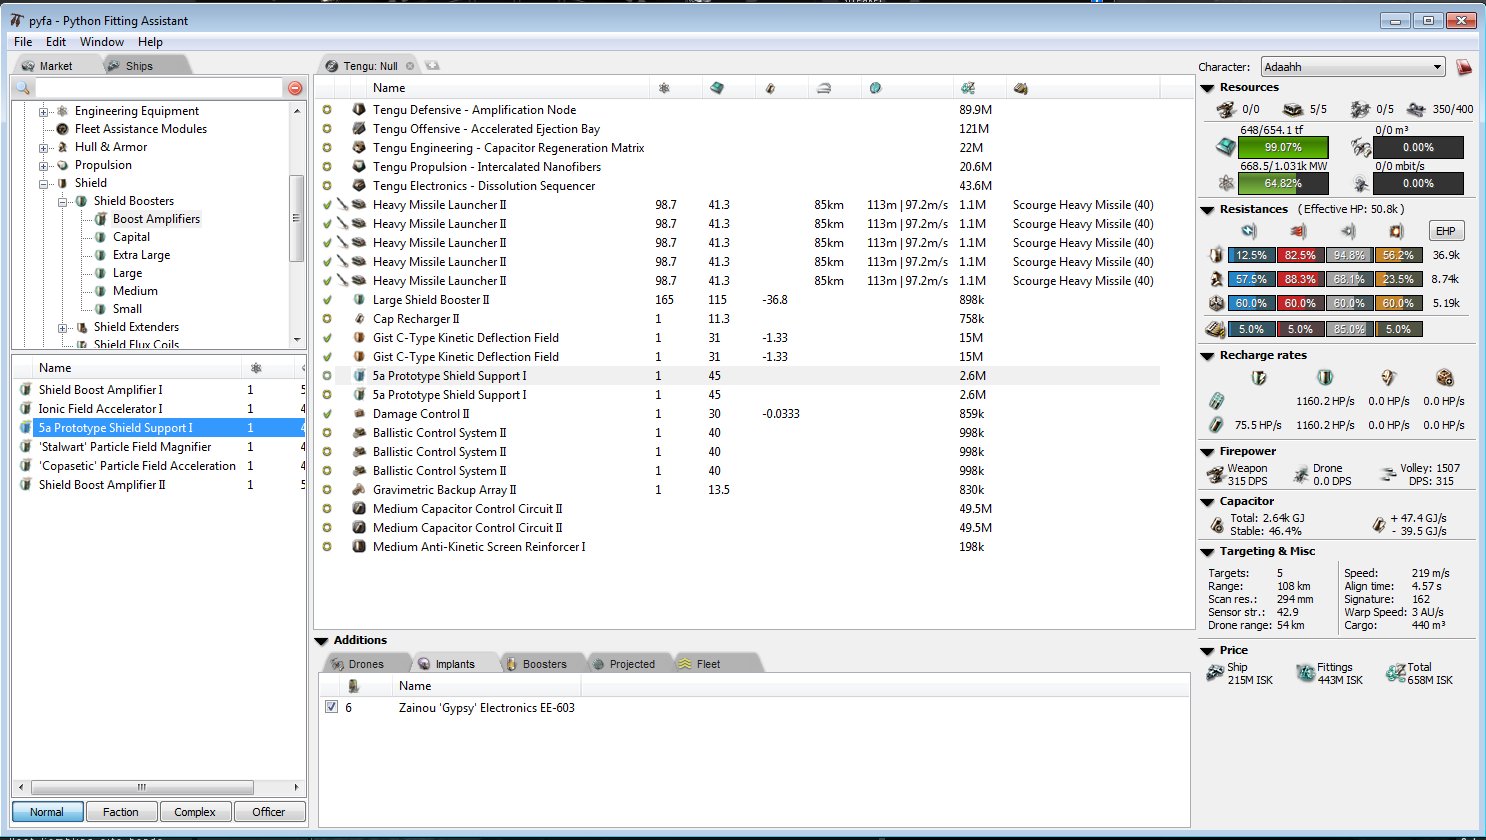The height and width of the screenshot is (840, 1486).
Task: Click the 82.5% shield thermal resistance bar
Action: point(1300,255)
